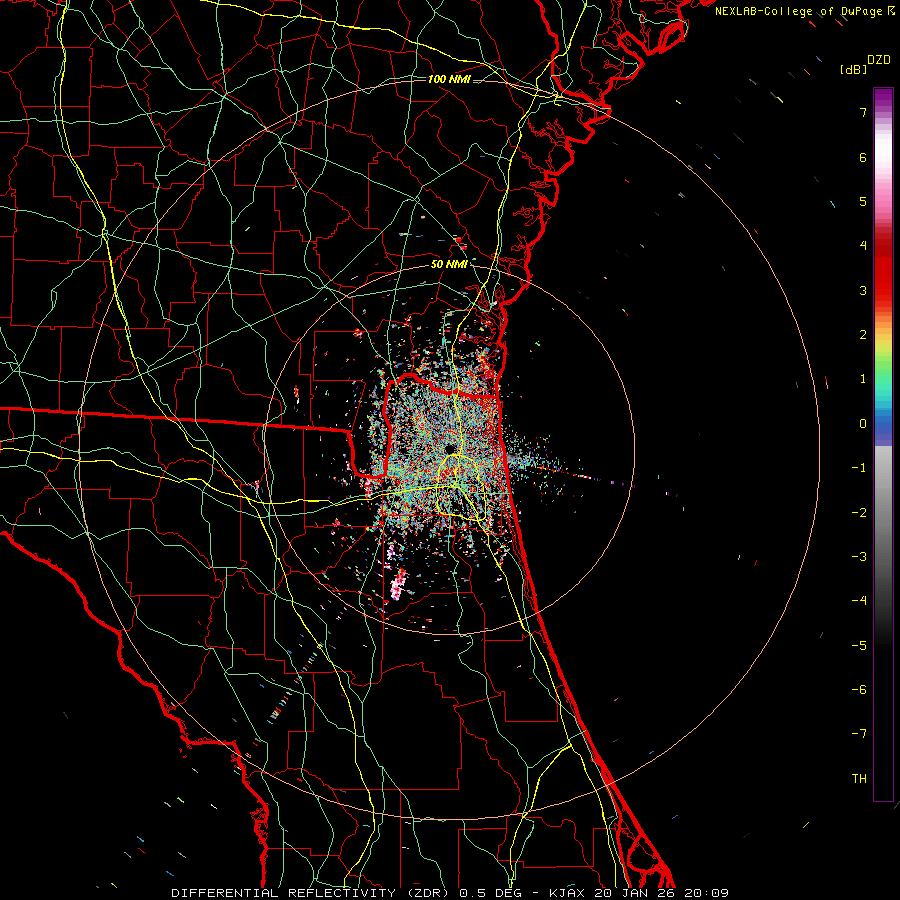This screenshot has width=900, height=900.
Task: Pick the 5 tick label on the scale
Action: click(x=863, y=201)
